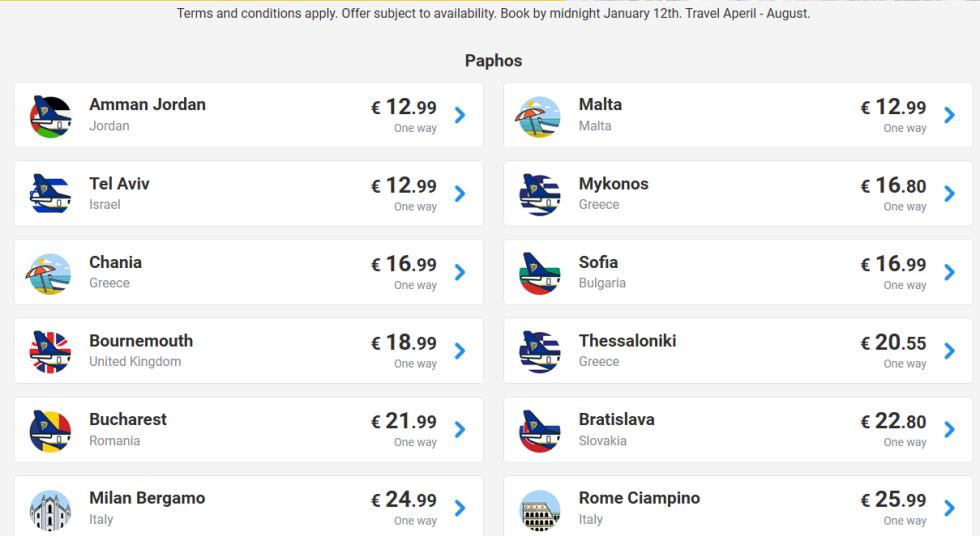Select the Bournemouth destination name
The height and width of the screenshot is (536, 980).
coord(141,340)
